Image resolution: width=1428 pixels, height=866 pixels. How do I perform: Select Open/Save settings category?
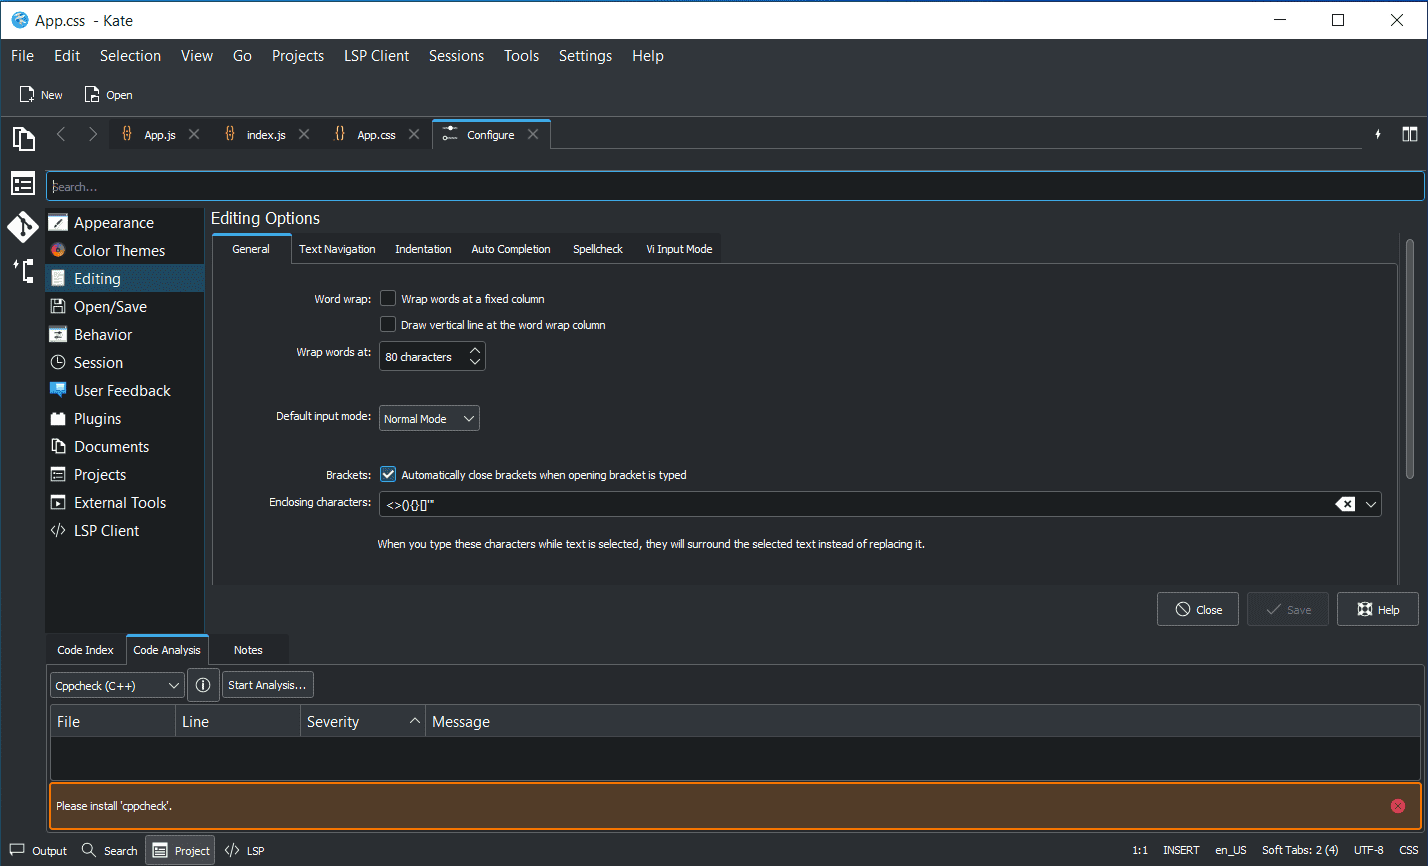[x=125, y=307]
